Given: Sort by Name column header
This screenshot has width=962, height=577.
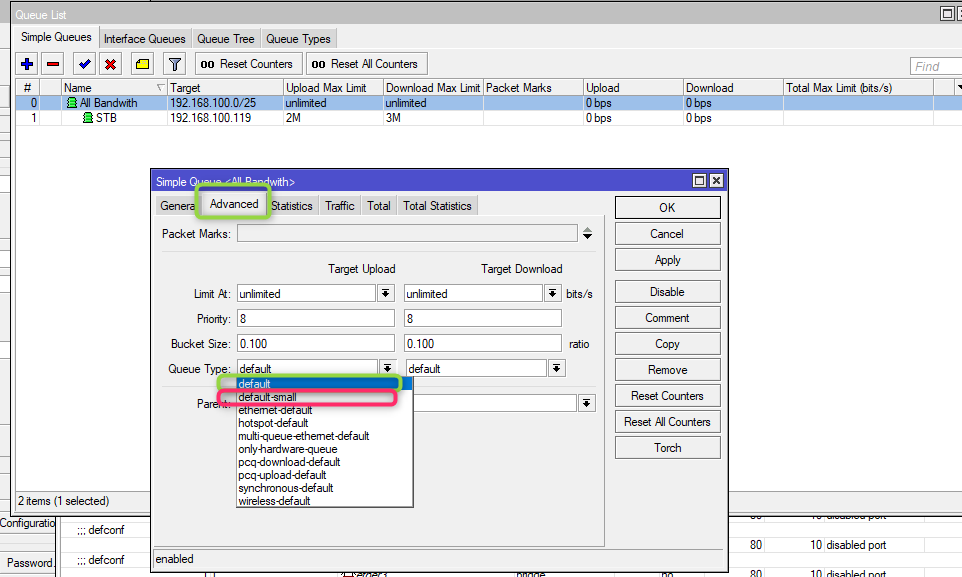Looking at the screenshot, I should [x=114, y=88].
